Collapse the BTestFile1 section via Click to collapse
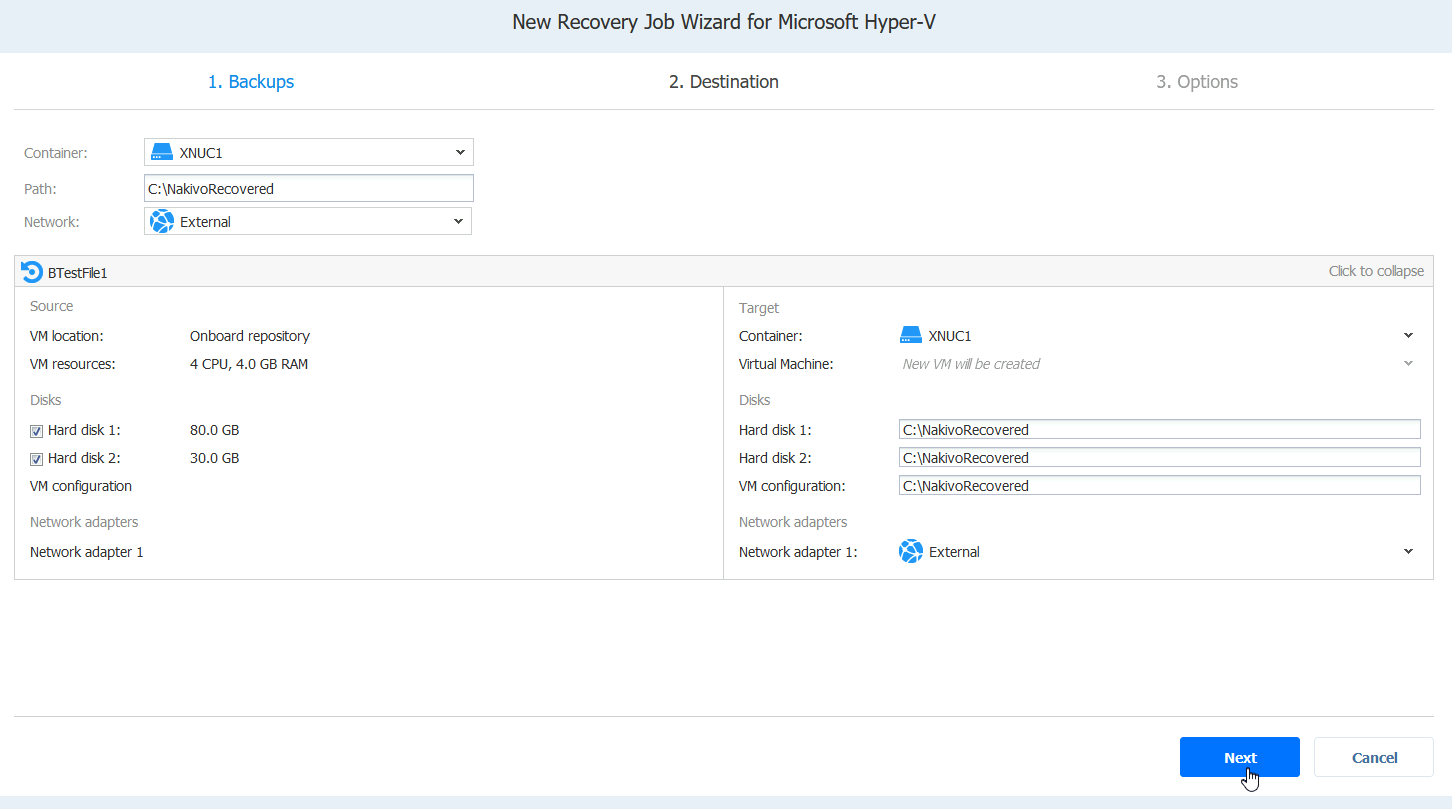 [1376, 271]
